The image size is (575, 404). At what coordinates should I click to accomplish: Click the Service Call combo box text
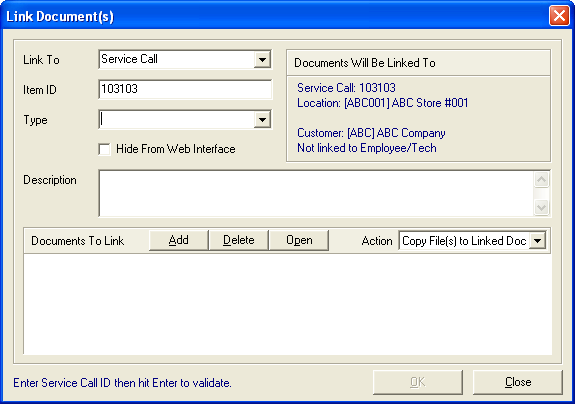pos(129,59)
